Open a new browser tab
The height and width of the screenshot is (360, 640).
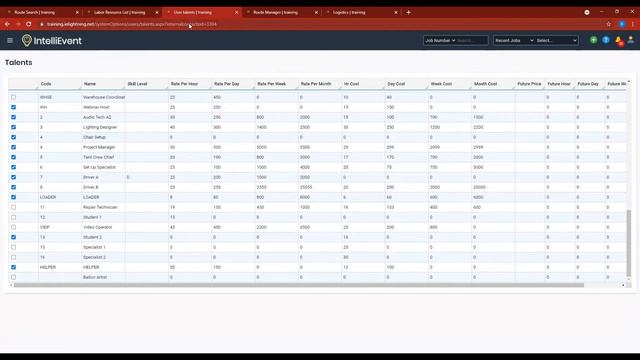point(408,12)
